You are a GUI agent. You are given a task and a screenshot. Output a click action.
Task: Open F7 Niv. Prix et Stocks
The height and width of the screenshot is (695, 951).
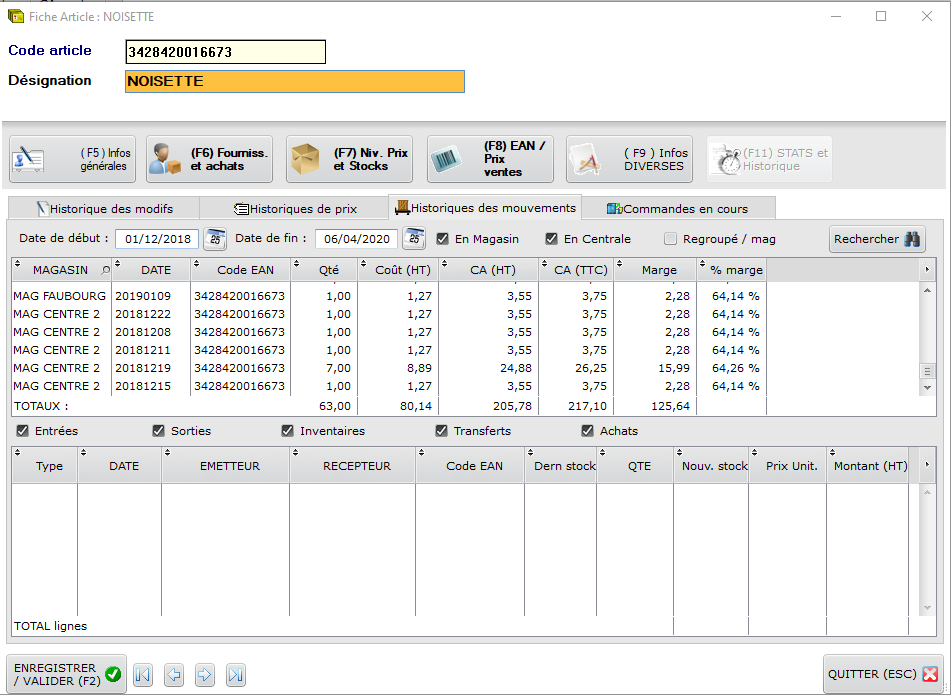point(349,159)
